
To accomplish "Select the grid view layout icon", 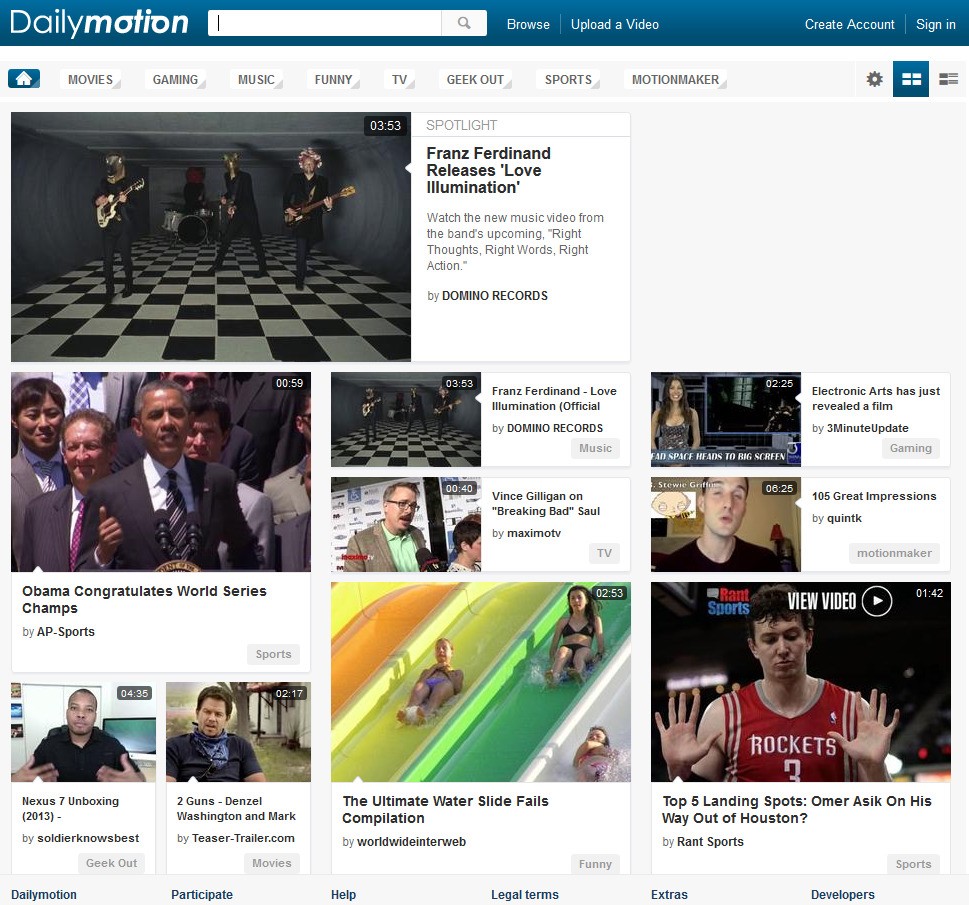I will point(910,78).
